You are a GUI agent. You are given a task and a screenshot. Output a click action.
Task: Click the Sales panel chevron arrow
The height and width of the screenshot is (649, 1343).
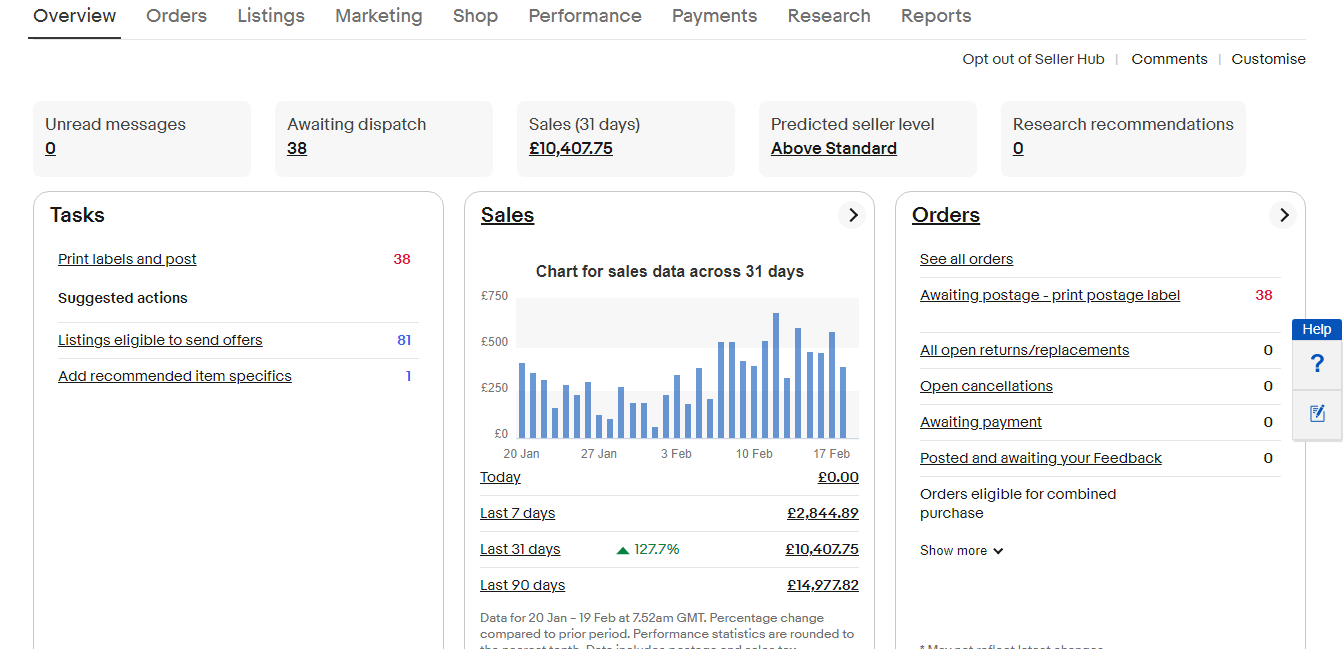click(x=852, y=215)
